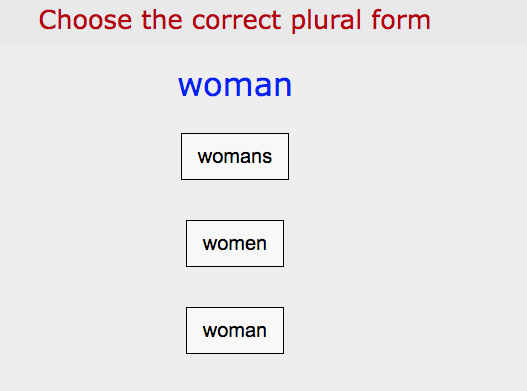Select the irregular plural "women" box
The height and width of the screenshot is (391, 527).
[x=235, y=243]
